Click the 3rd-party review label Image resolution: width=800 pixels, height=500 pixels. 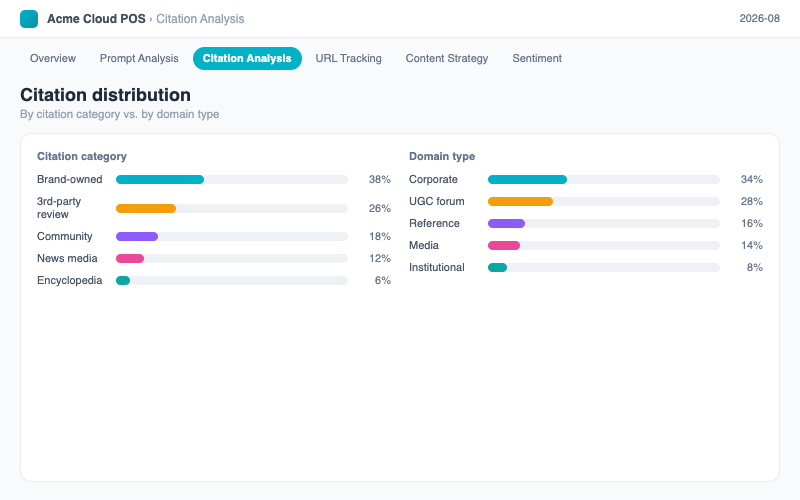[59, 208]
